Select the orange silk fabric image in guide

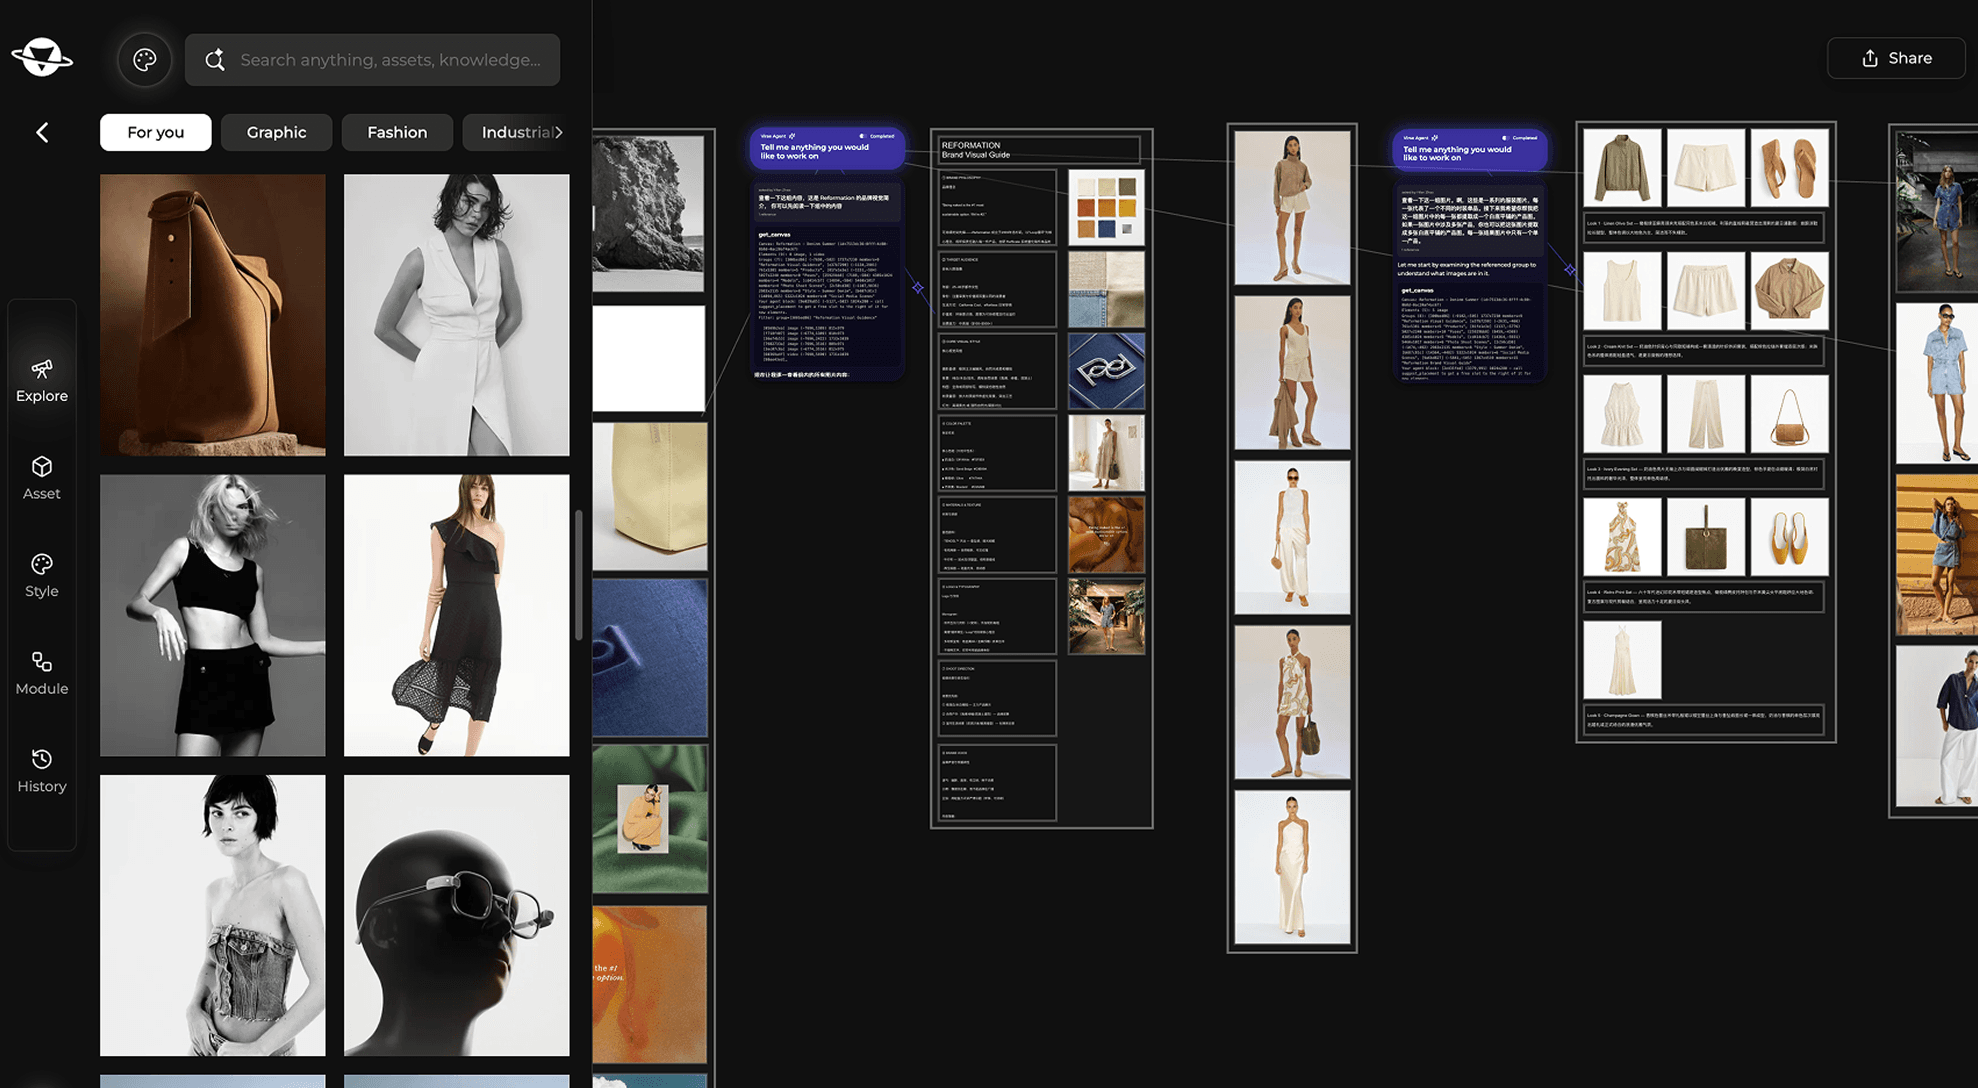1106,535
